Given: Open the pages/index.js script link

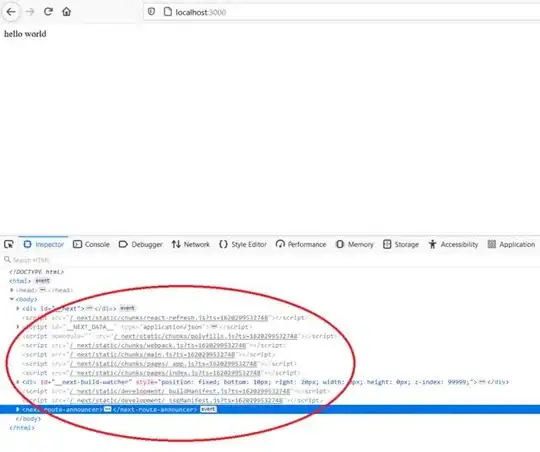Looking at the screenshot, I should (165, 373).
